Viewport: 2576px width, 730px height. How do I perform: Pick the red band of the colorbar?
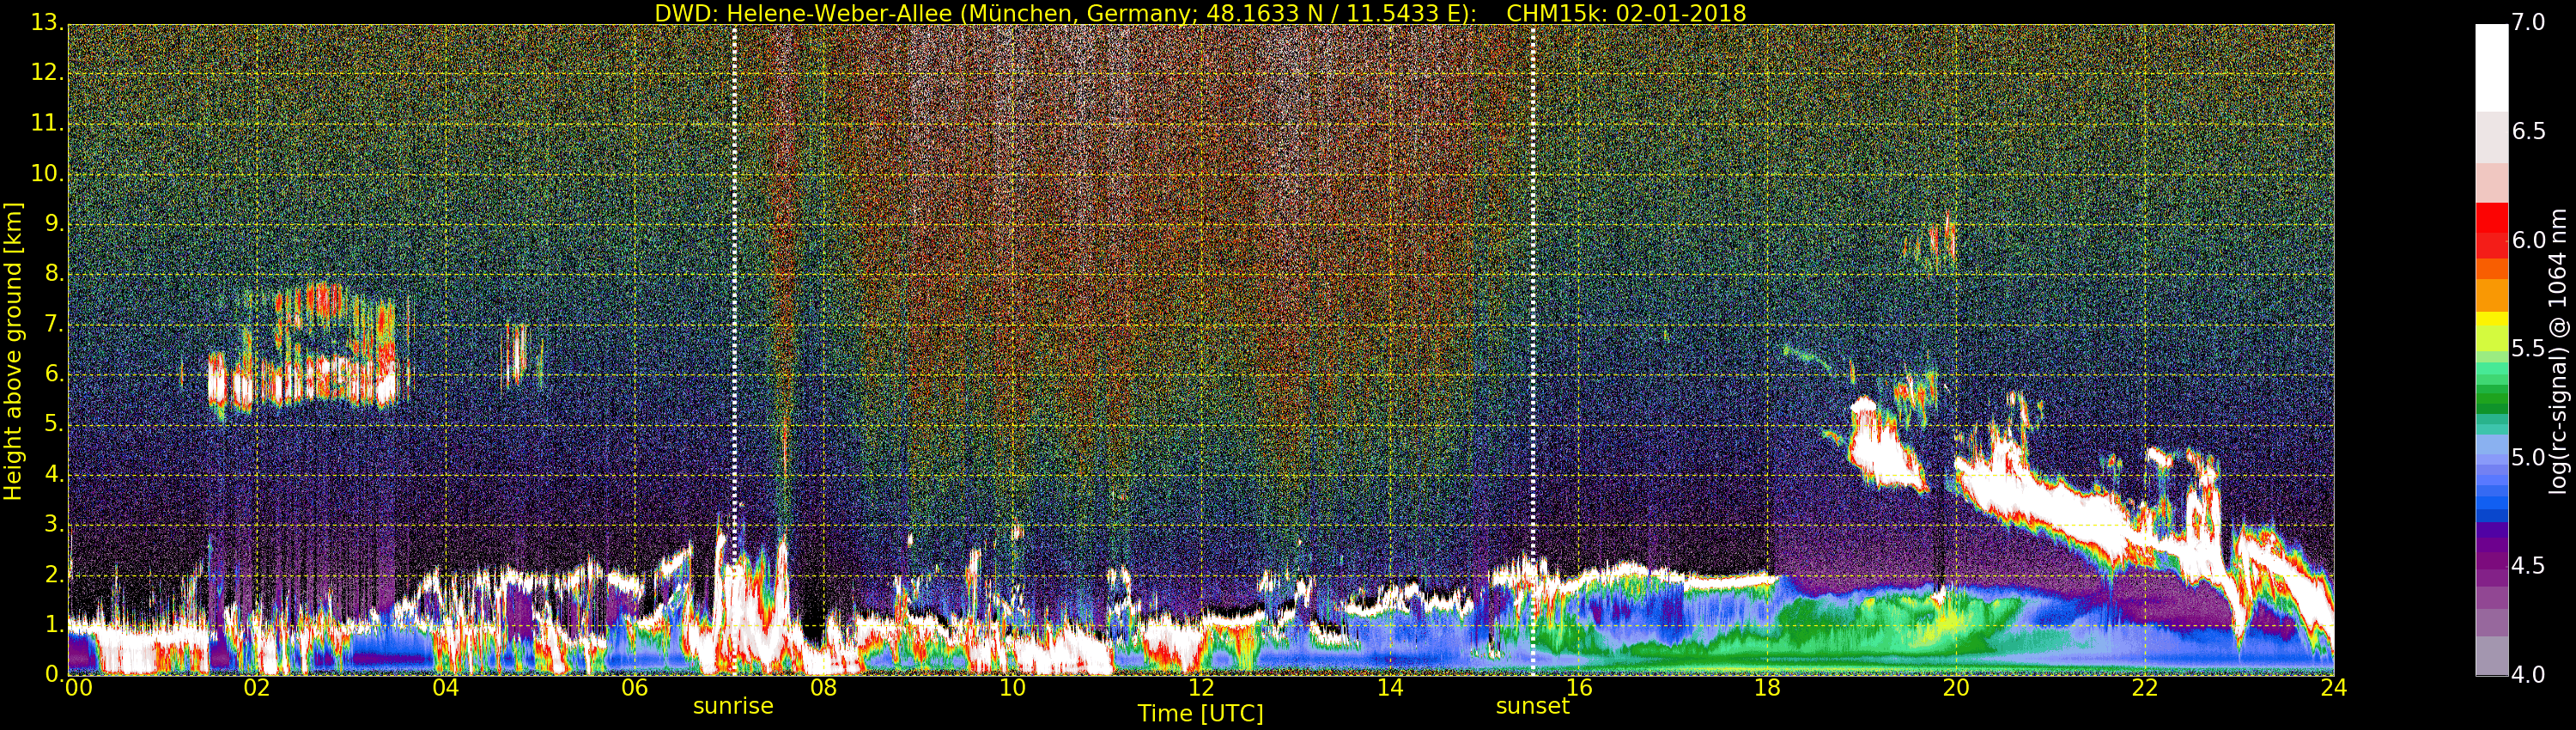click(x=2492, y=230)
